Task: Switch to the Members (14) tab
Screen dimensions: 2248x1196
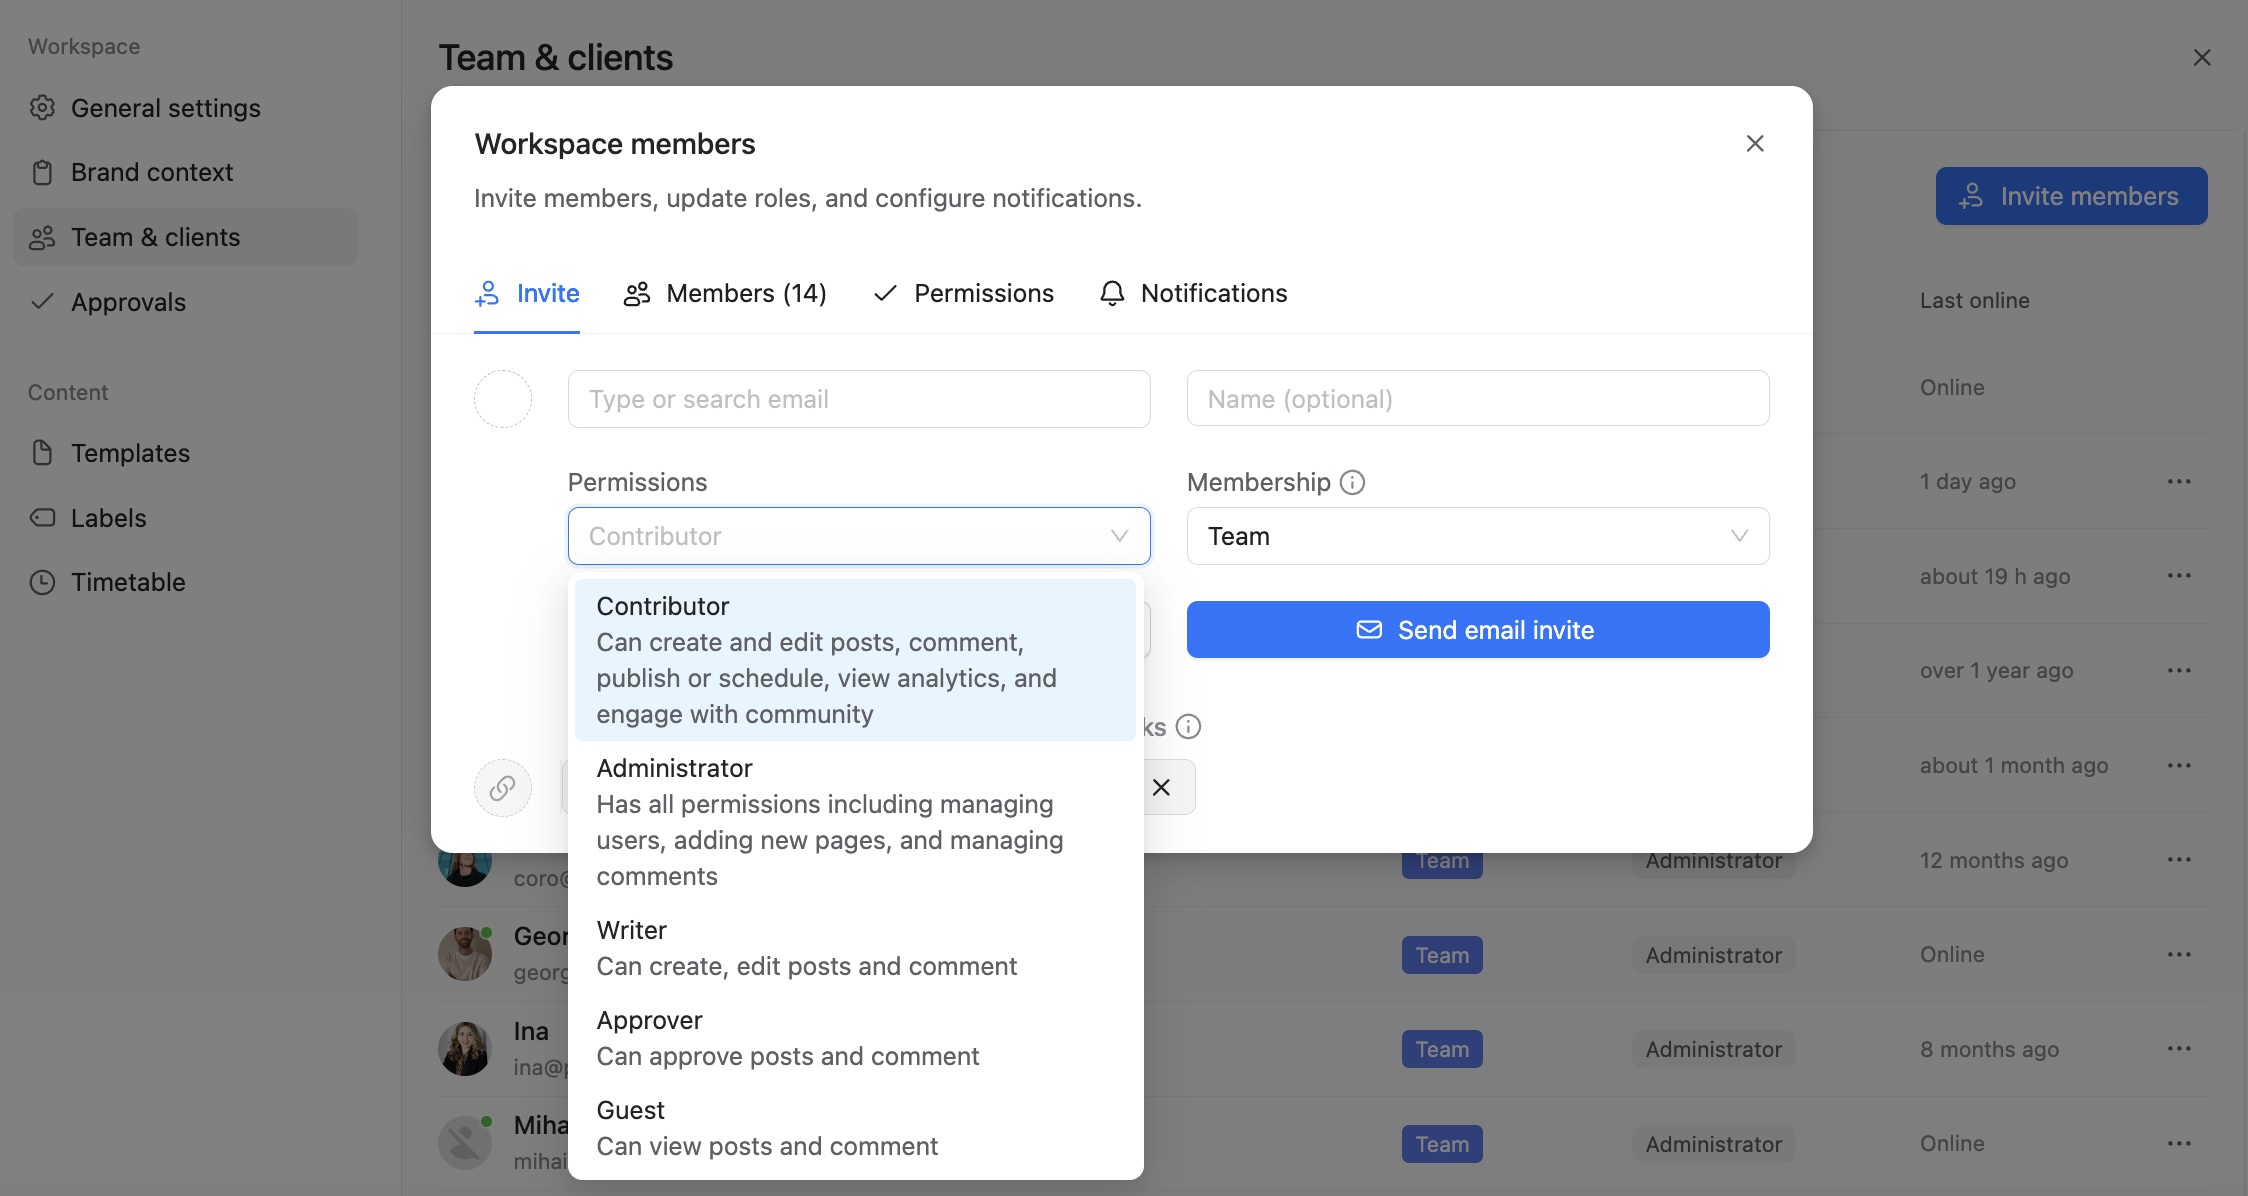Action: coord(725,294)
